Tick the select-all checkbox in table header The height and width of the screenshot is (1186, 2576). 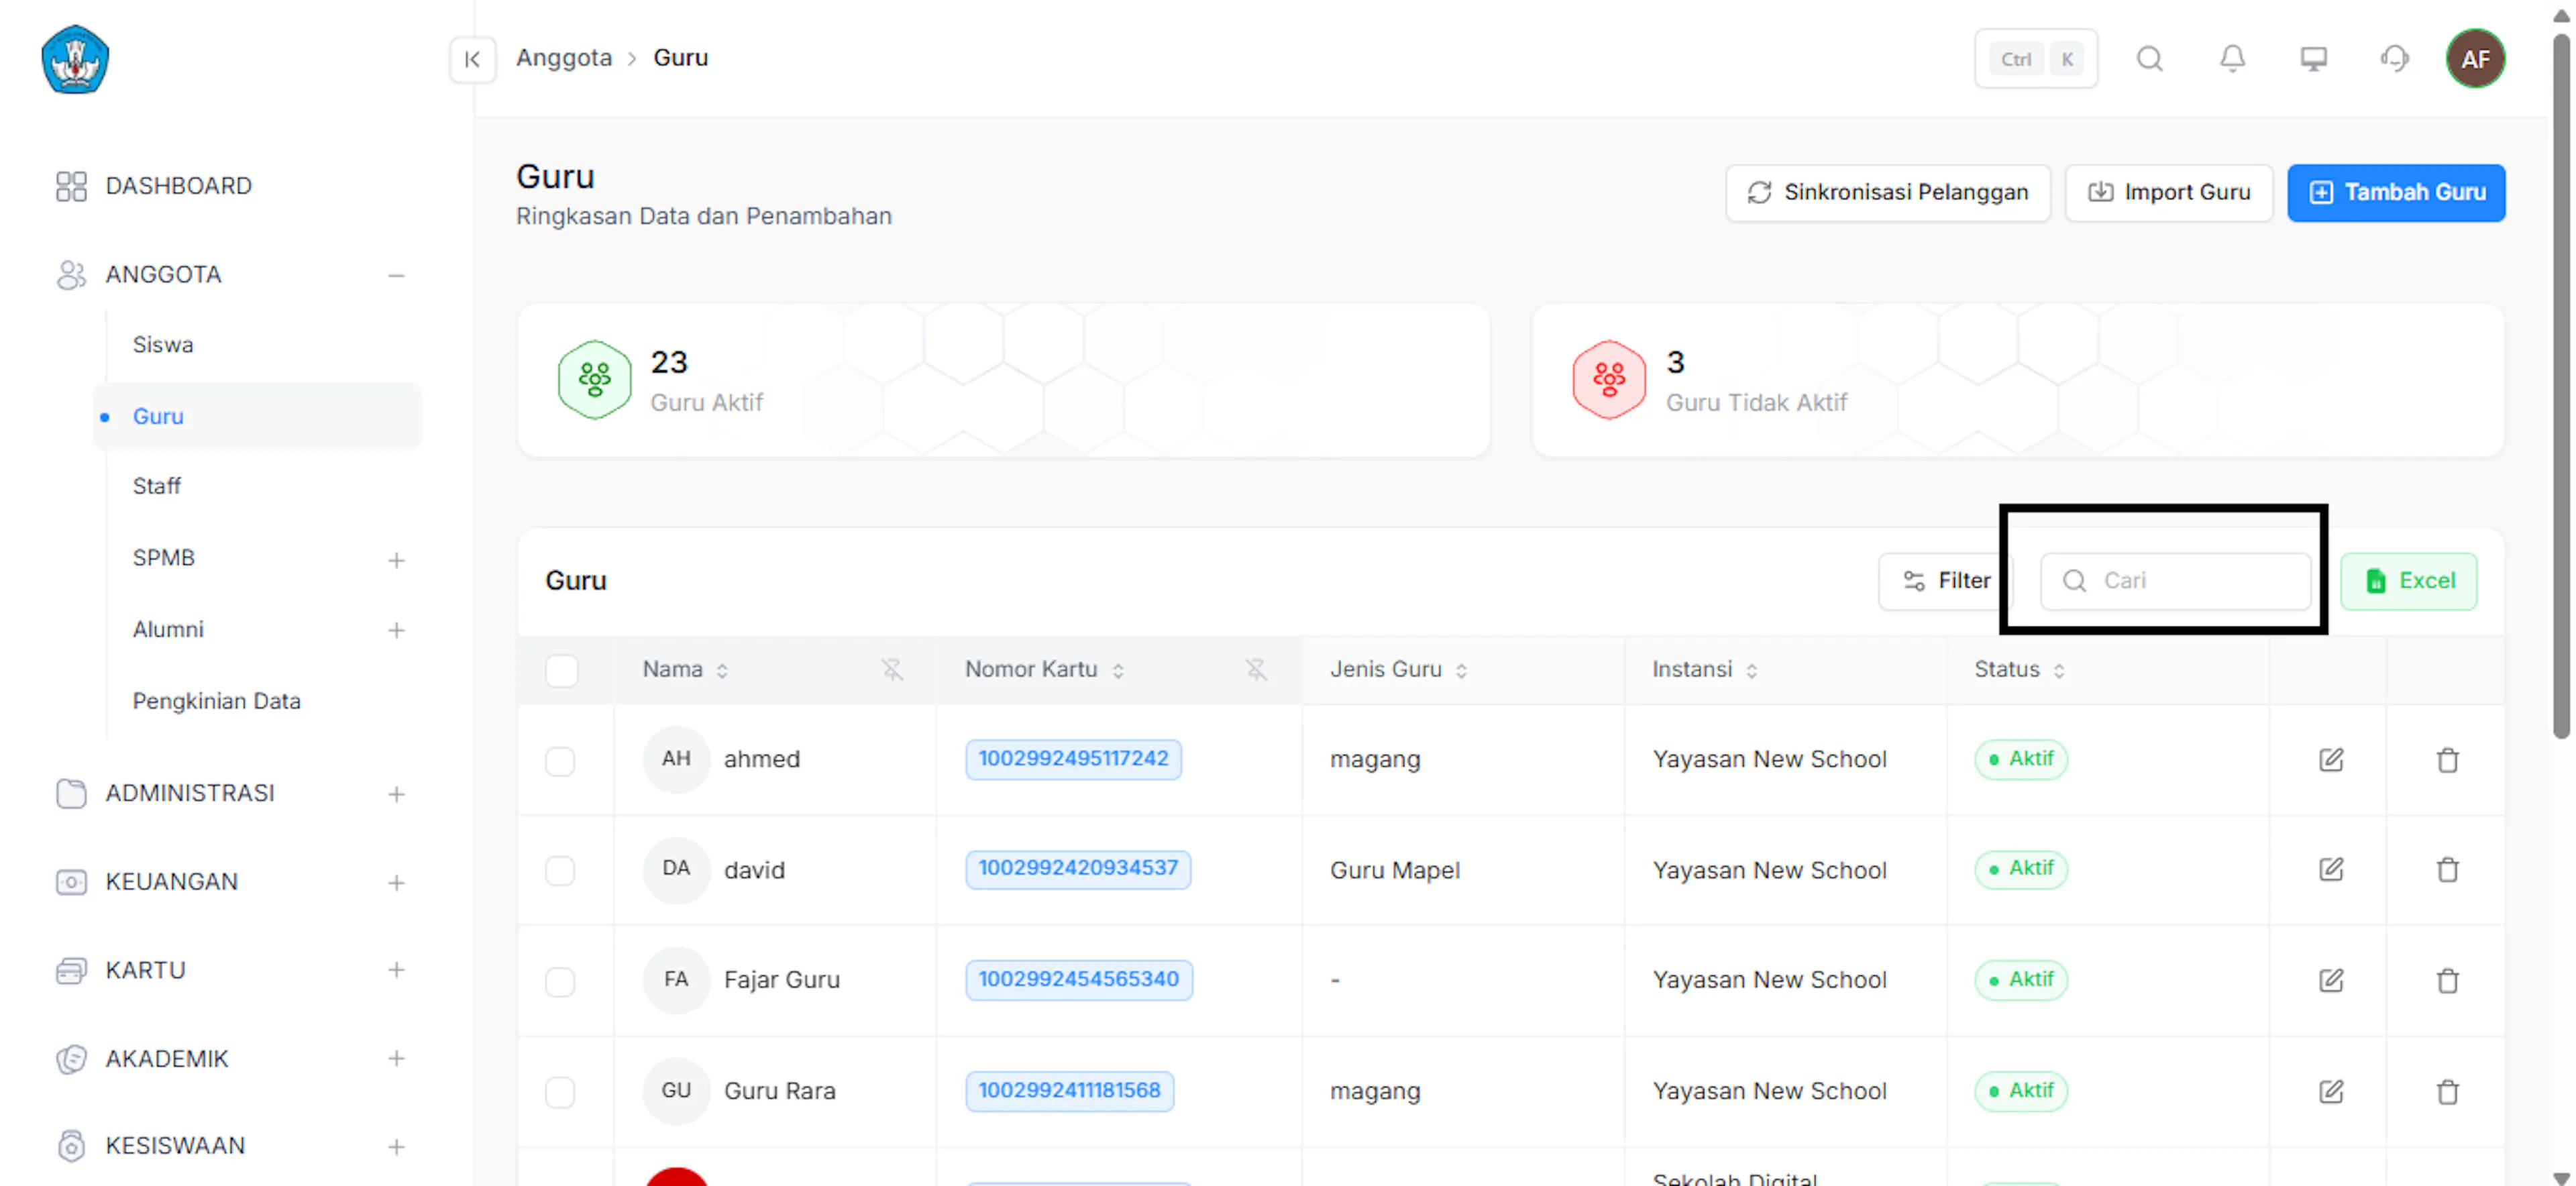(x=562, y=670)
